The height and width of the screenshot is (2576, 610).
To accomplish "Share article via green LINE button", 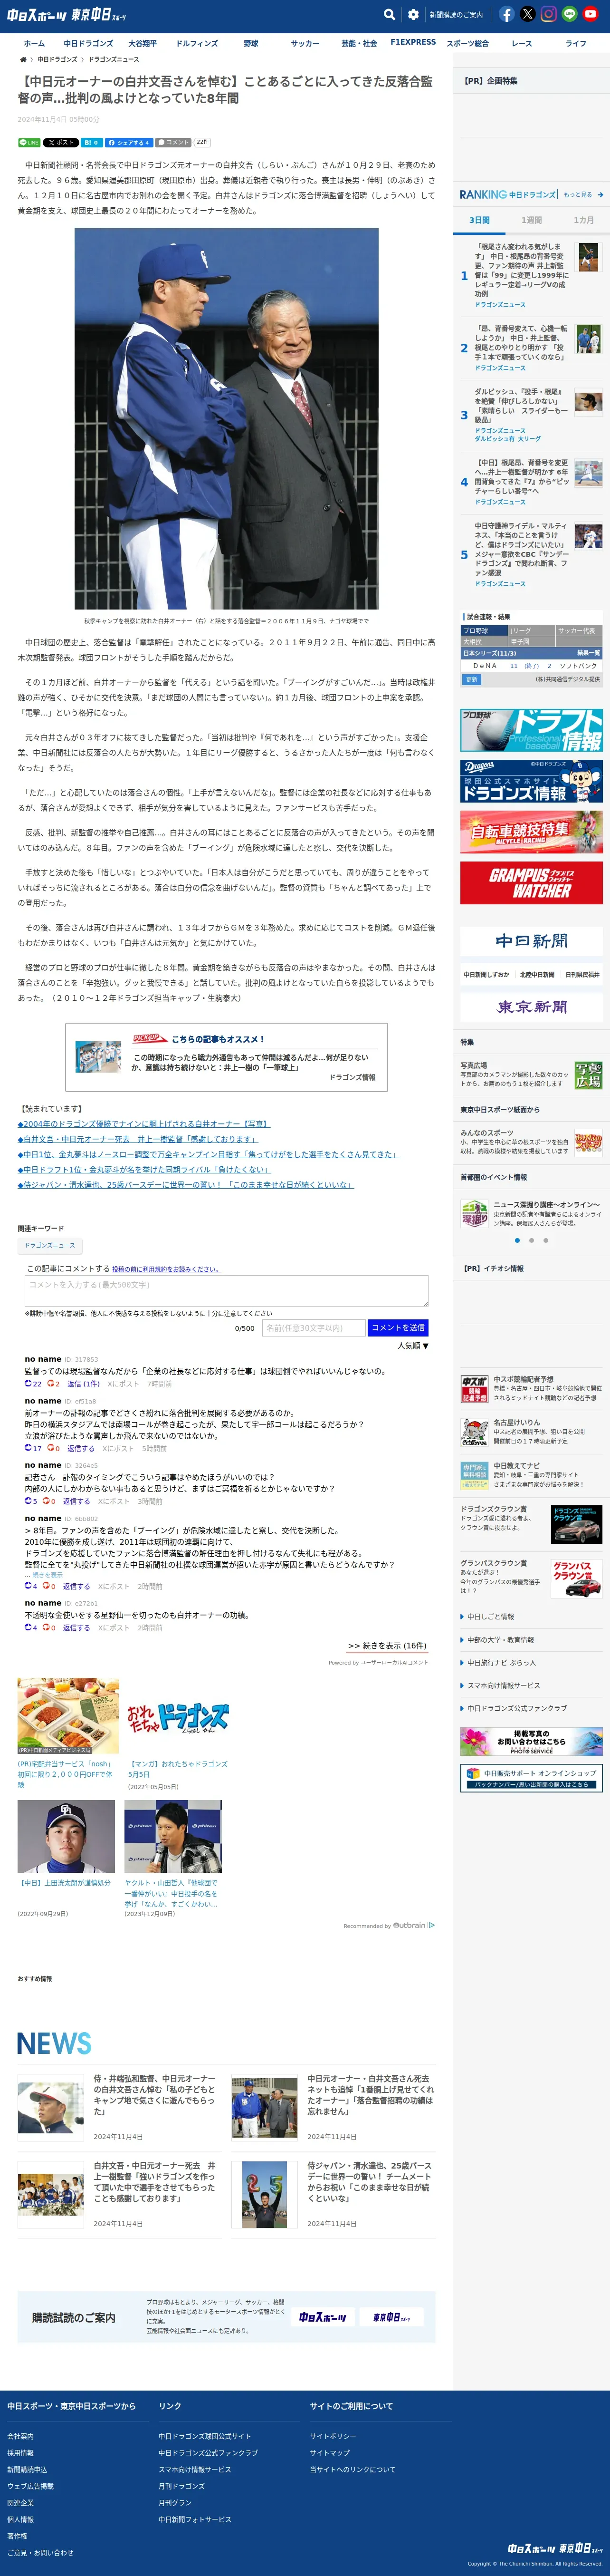I will point(29,143).
